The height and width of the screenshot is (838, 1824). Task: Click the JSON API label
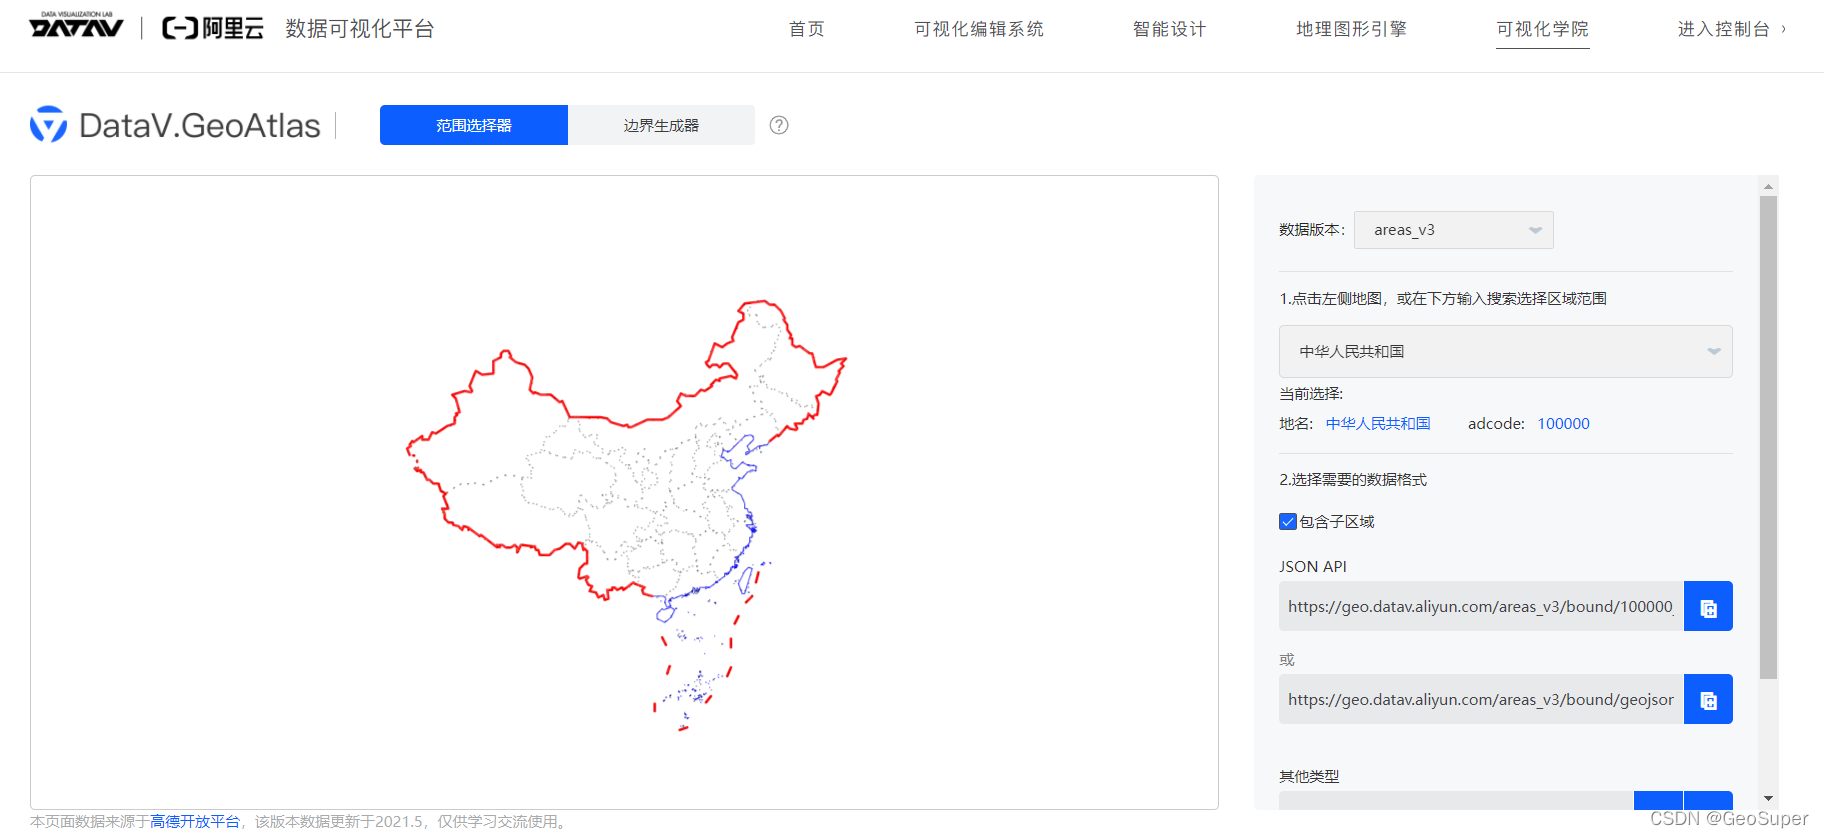click(x=1313, y=566)
